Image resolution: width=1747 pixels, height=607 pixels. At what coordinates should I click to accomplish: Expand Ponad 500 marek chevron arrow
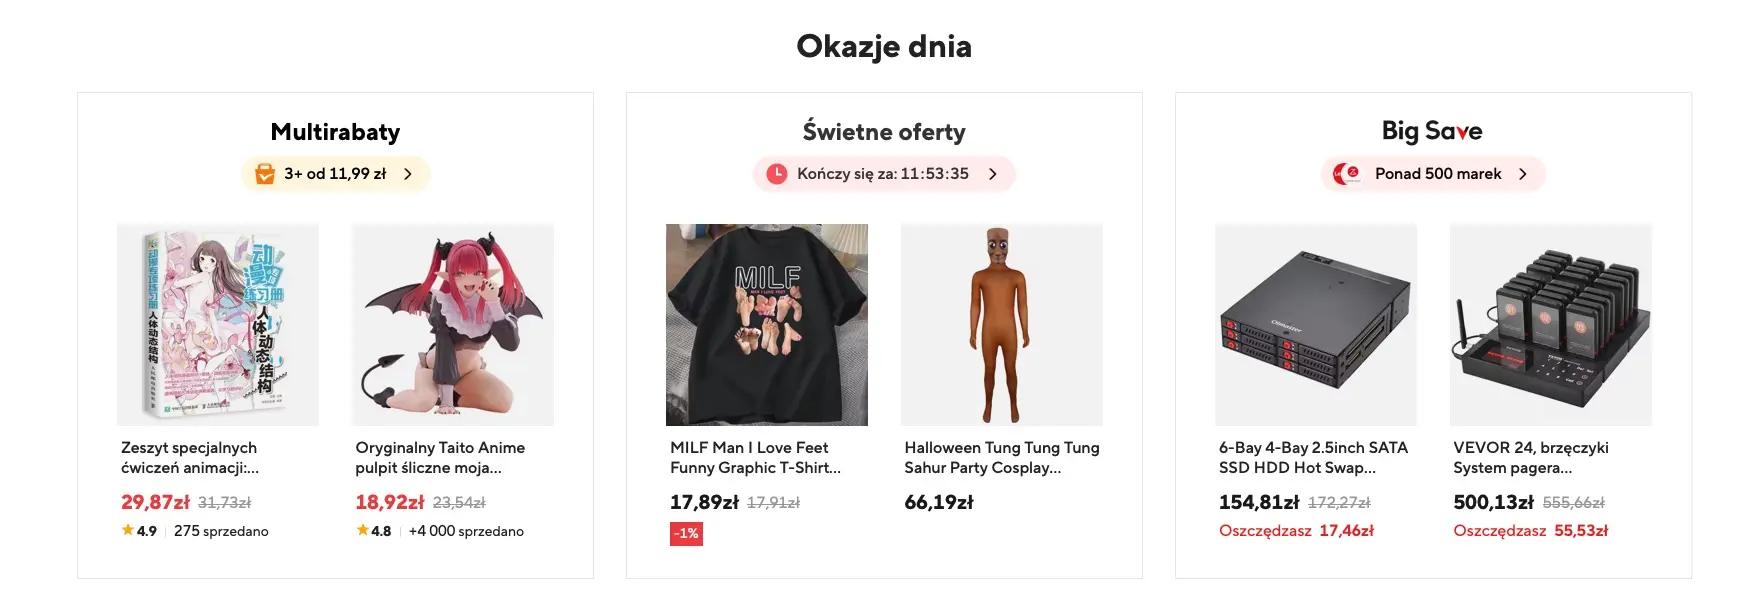click(x=1523, y=174)
